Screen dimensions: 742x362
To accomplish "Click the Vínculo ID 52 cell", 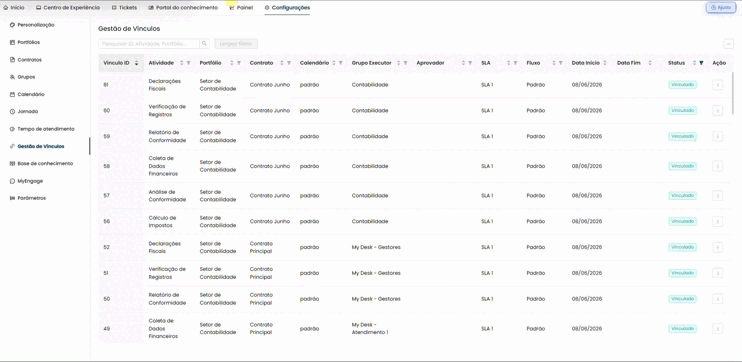I will (106, 247).
